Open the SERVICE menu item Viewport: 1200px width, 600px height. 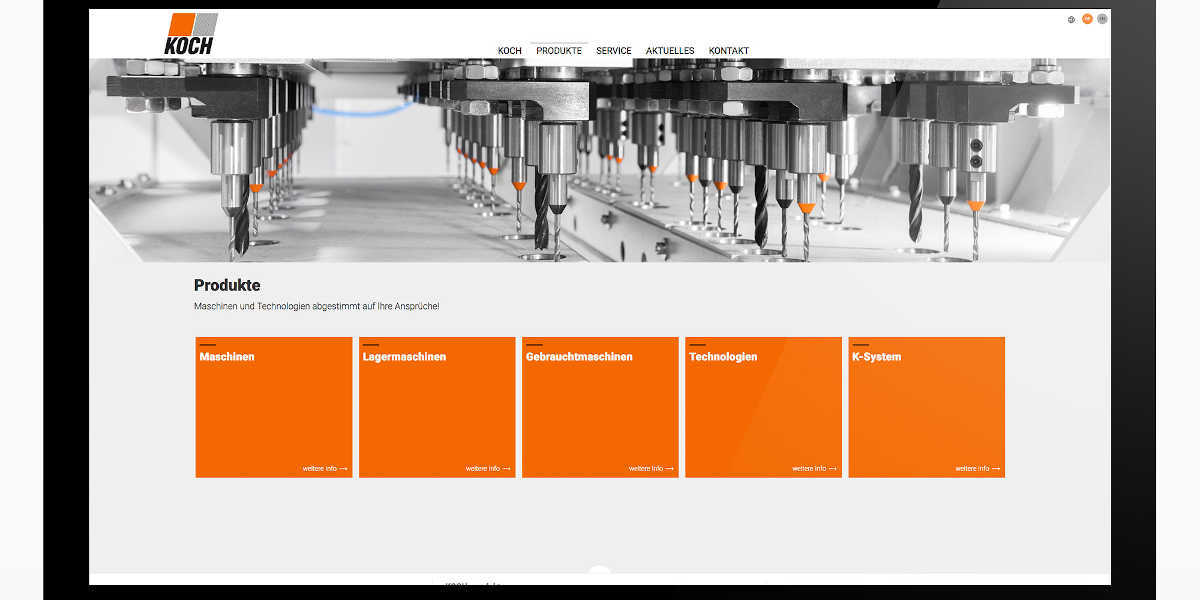click(614, 51)
